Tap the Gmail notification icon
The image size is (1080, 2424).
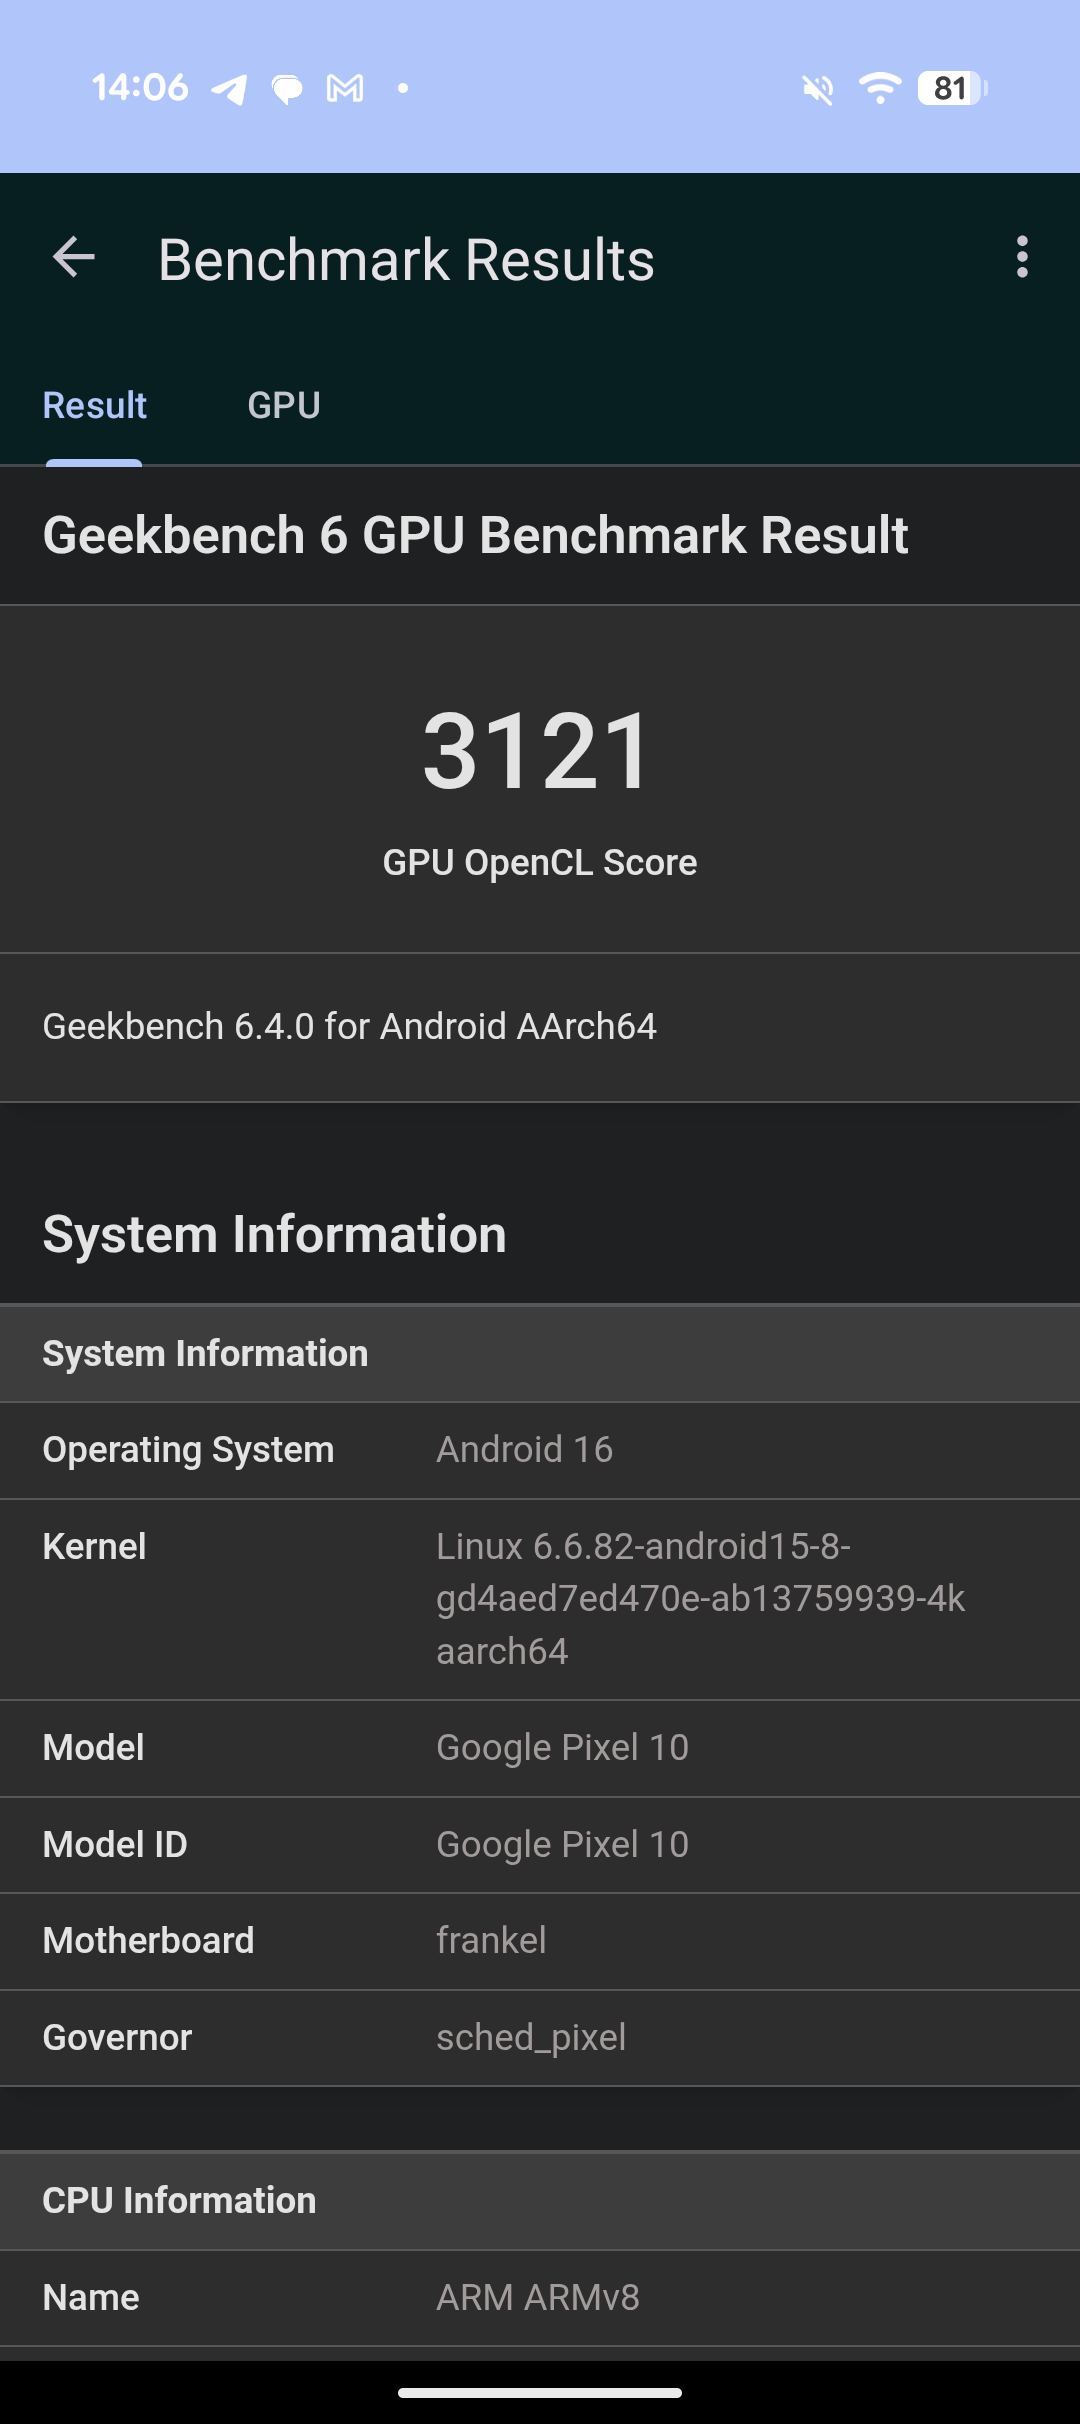pos(345,89)
